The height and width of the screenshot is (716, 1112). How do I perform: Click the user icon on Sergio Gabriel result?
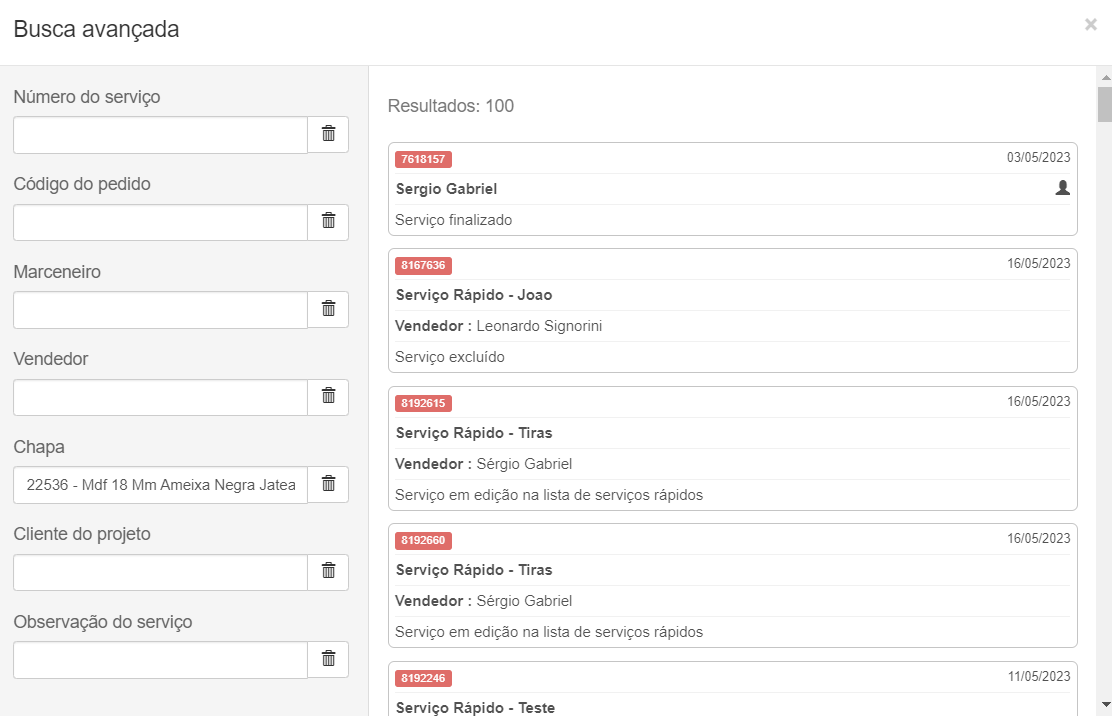[x=1062, y=188]
